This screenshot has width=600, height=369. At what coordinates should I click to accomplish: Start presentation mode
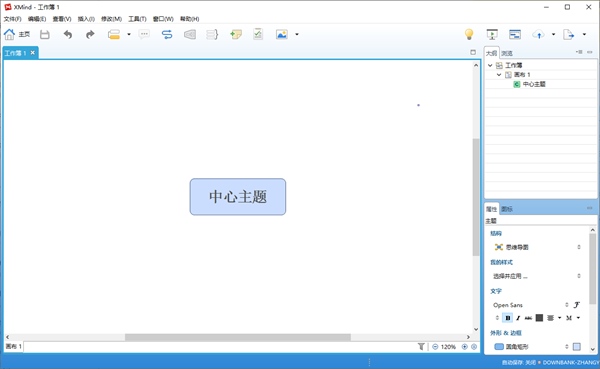[492, 34]
